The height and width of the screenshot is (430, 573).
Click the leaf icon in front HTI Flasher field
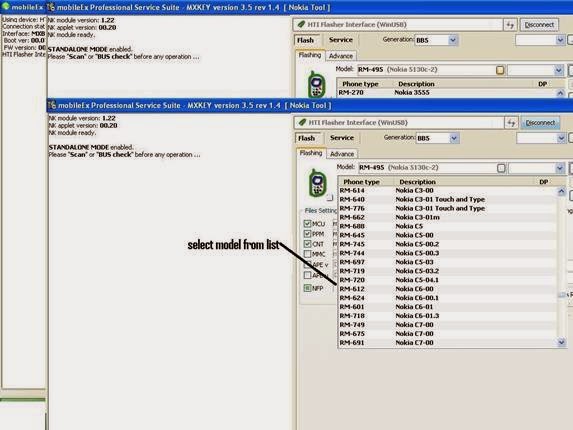(303, 123)
